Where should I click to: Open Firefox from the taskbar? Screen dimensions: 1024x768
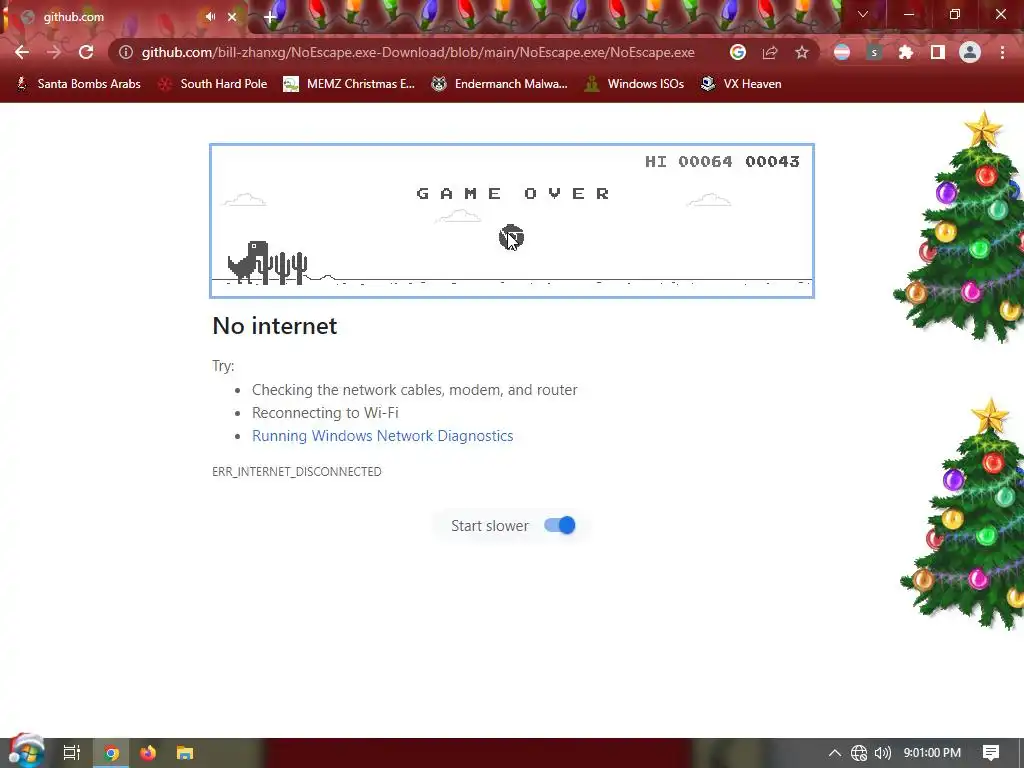pos(148,753)
